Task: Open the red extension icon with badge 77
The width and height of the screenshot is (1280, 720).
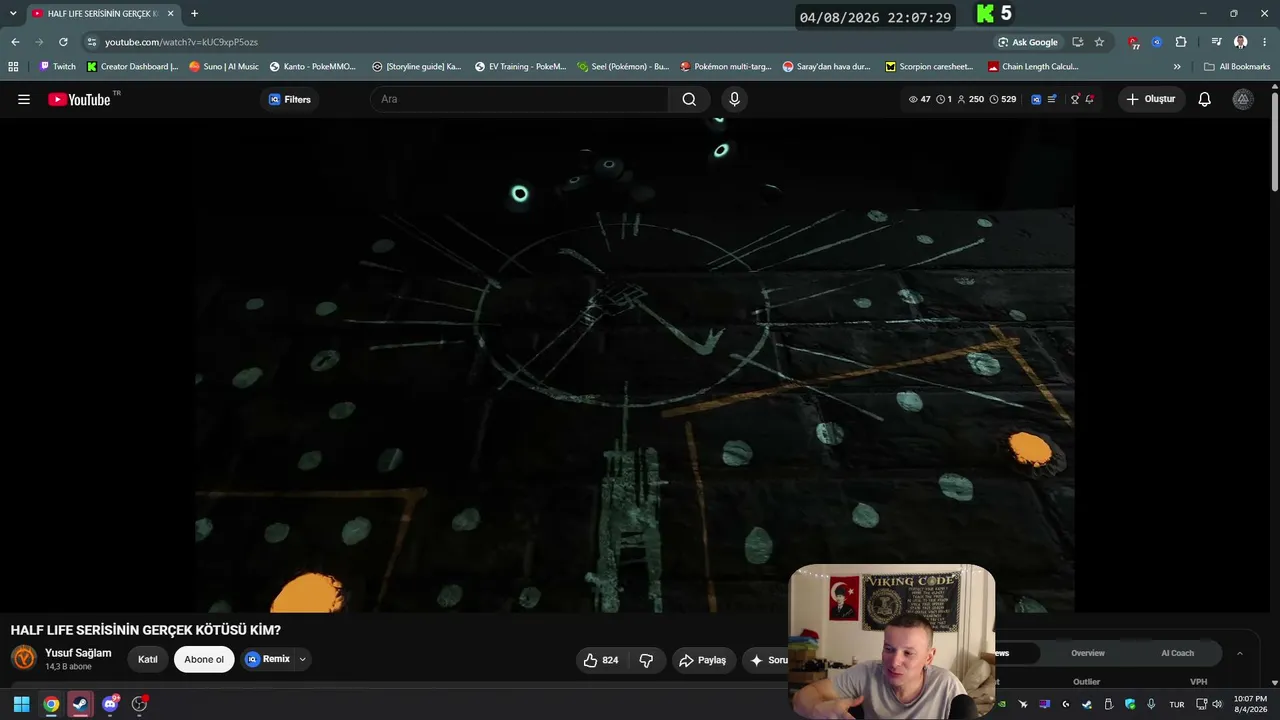Action: [1133, 42]
